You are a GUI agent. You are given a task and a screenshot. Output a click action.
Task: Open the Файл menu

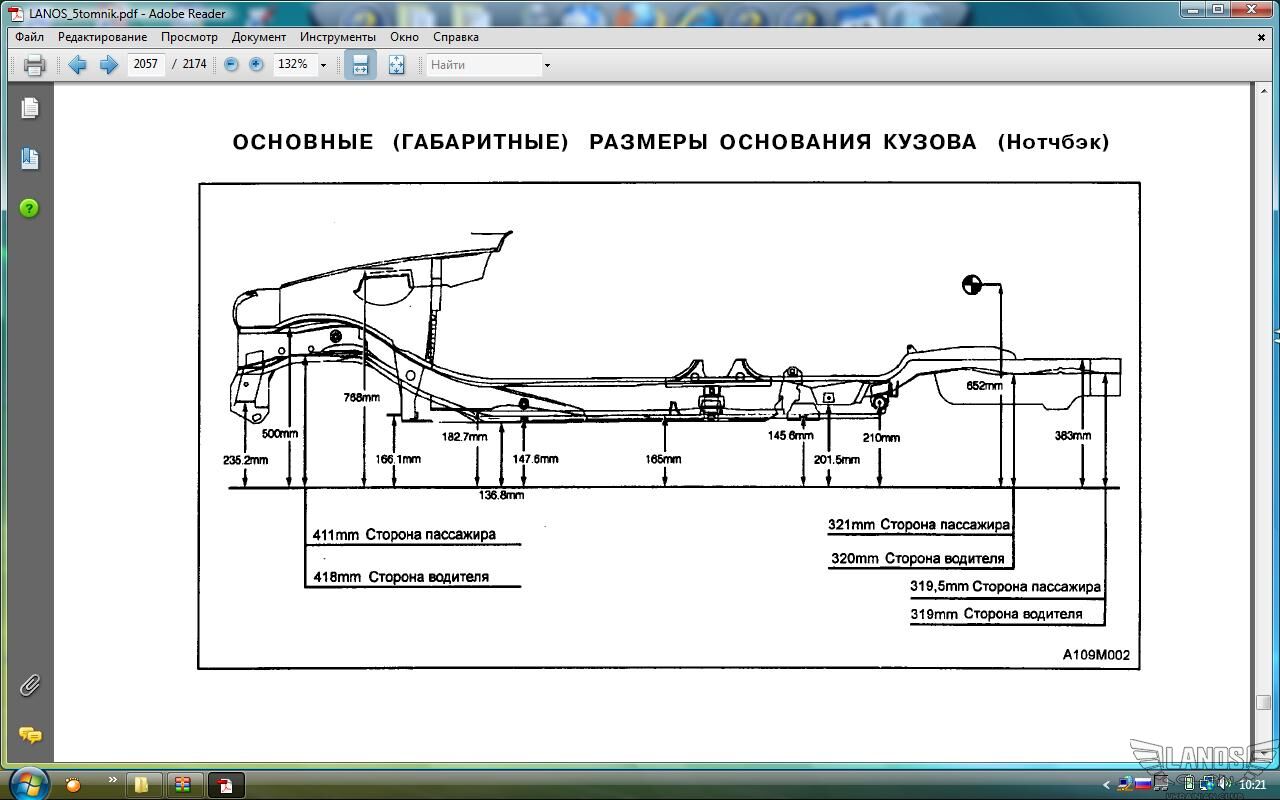click(29, 37)
